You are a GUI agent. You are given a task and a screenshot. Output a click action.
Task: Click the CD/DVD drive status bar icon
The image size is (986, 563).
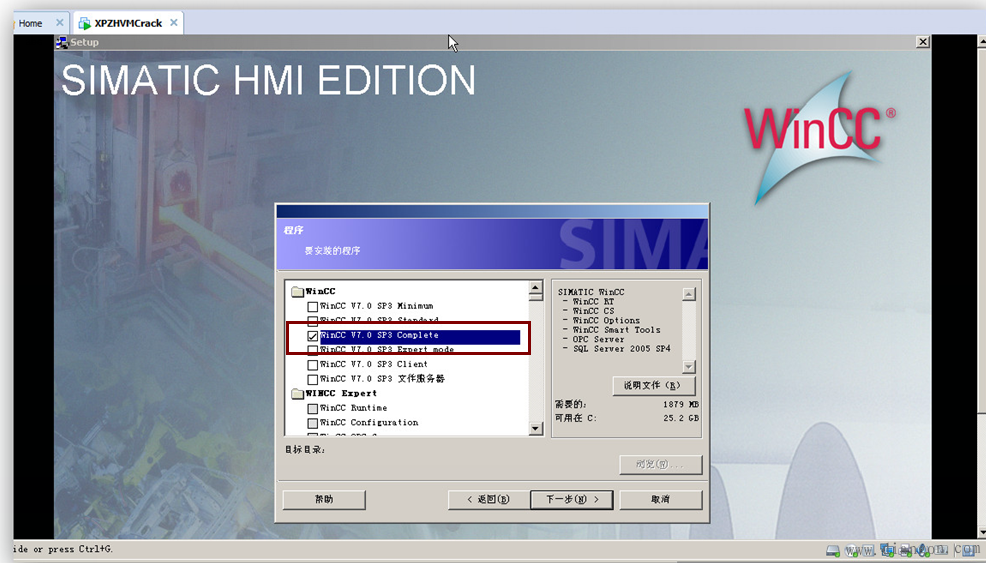[x=851, y=550]
